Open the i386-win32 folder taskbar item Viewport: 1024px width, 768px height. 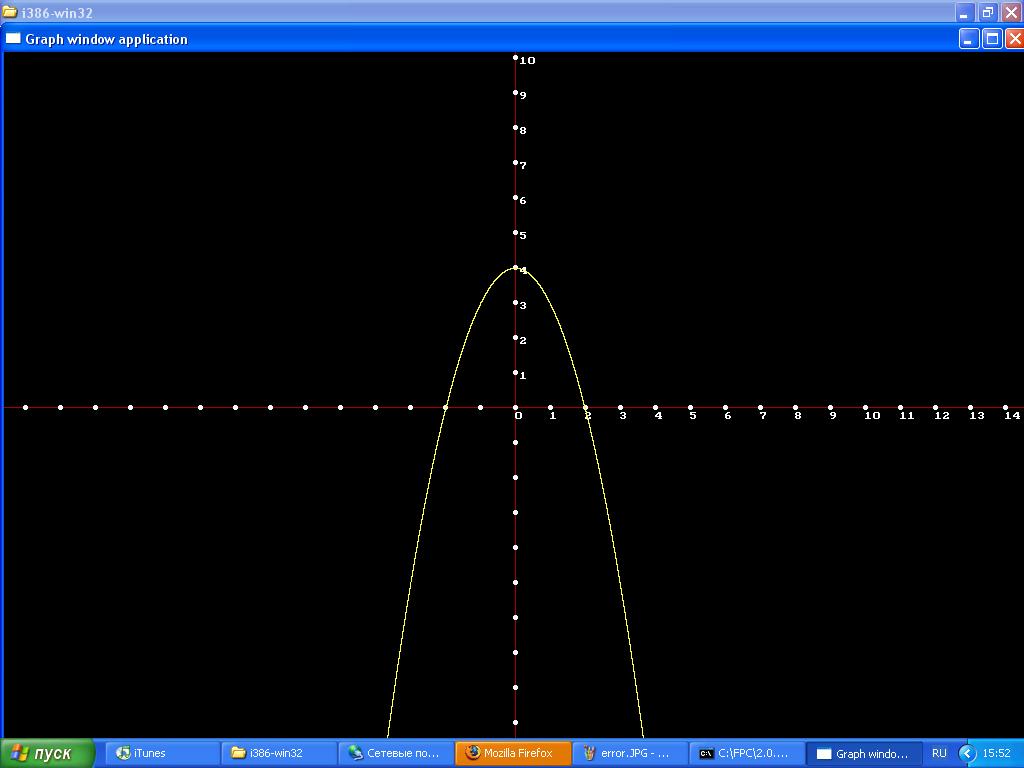(x=278, y=753)
